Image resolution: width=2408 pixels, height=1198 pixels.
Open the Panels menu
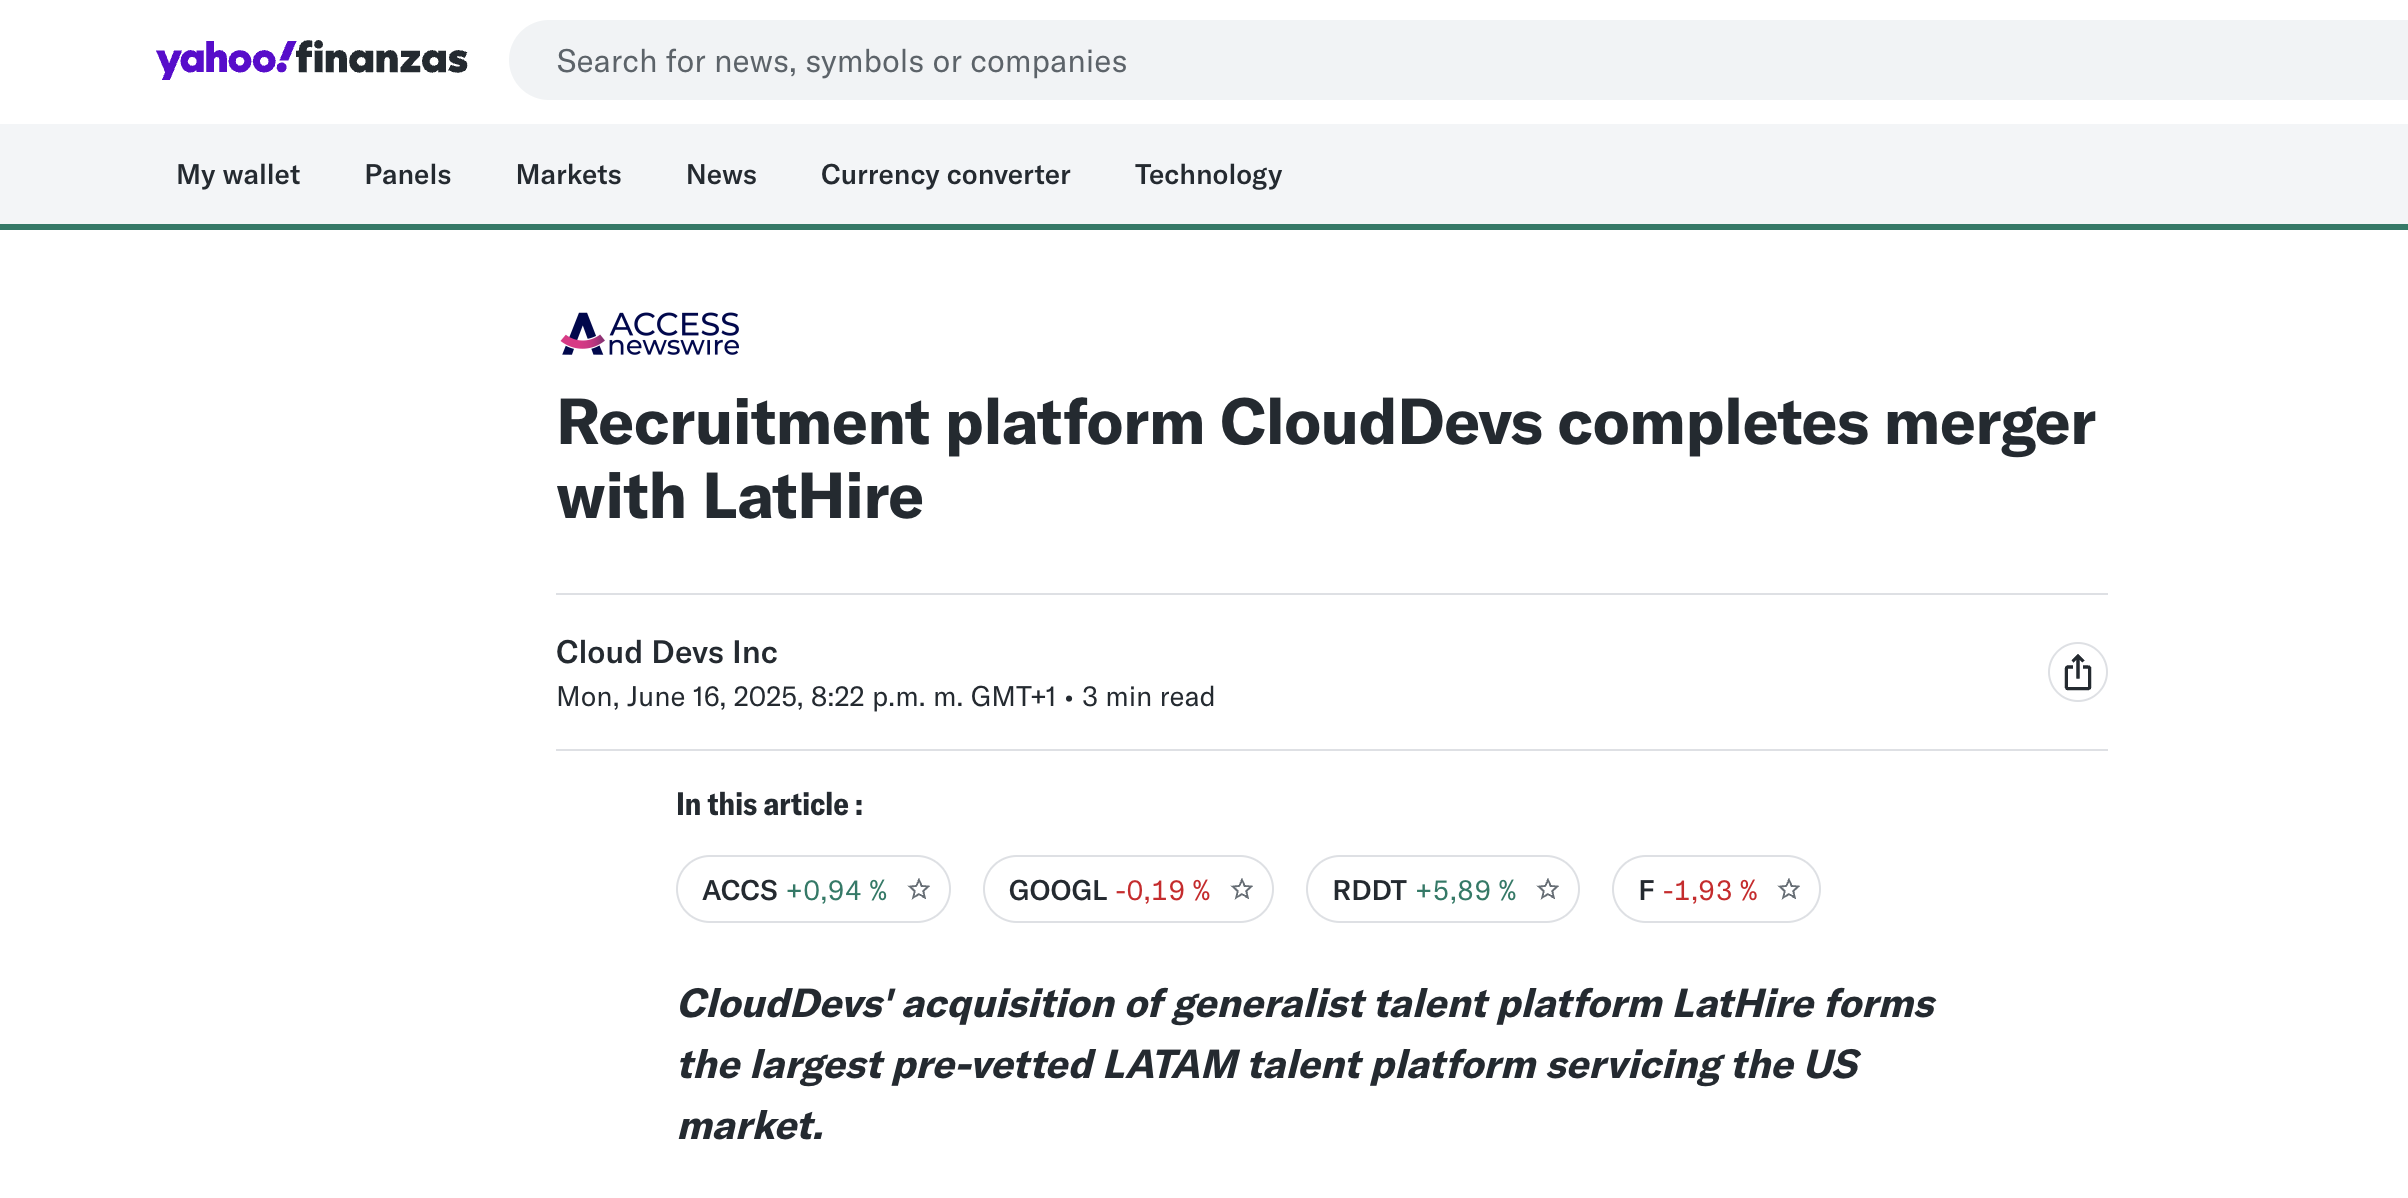click(408, 175)
